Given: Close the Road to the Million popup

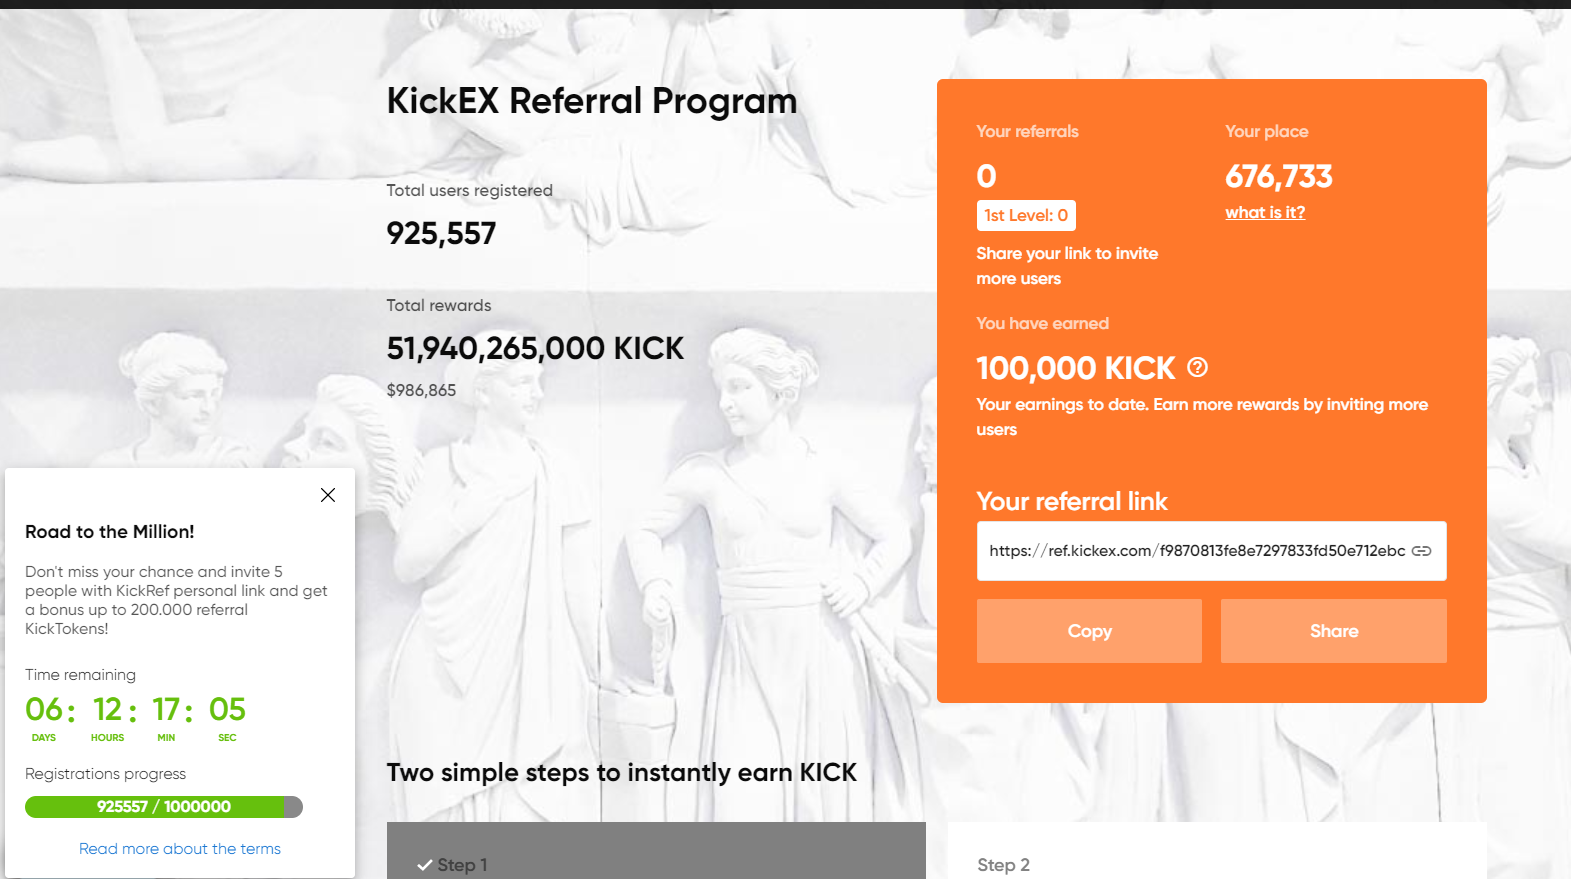Looking at the screenshot, I should coord(327,495).
